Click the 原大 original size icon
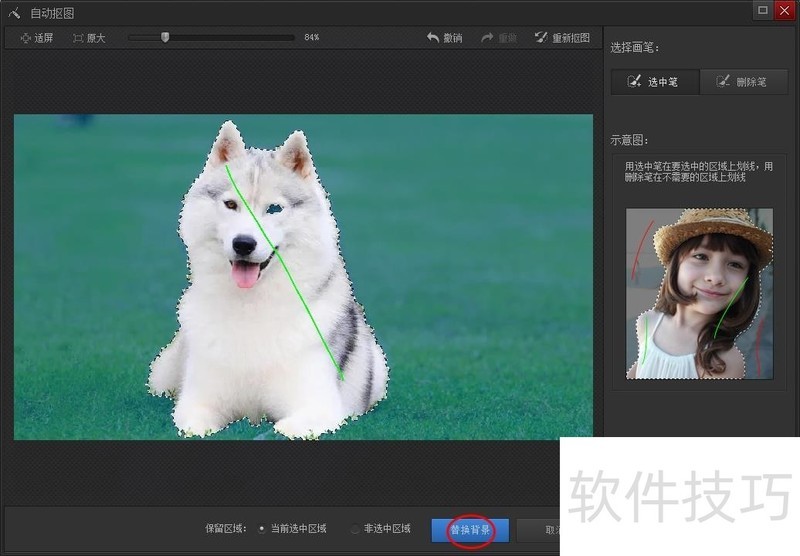 pyautogui.click(x=78, y=38)
